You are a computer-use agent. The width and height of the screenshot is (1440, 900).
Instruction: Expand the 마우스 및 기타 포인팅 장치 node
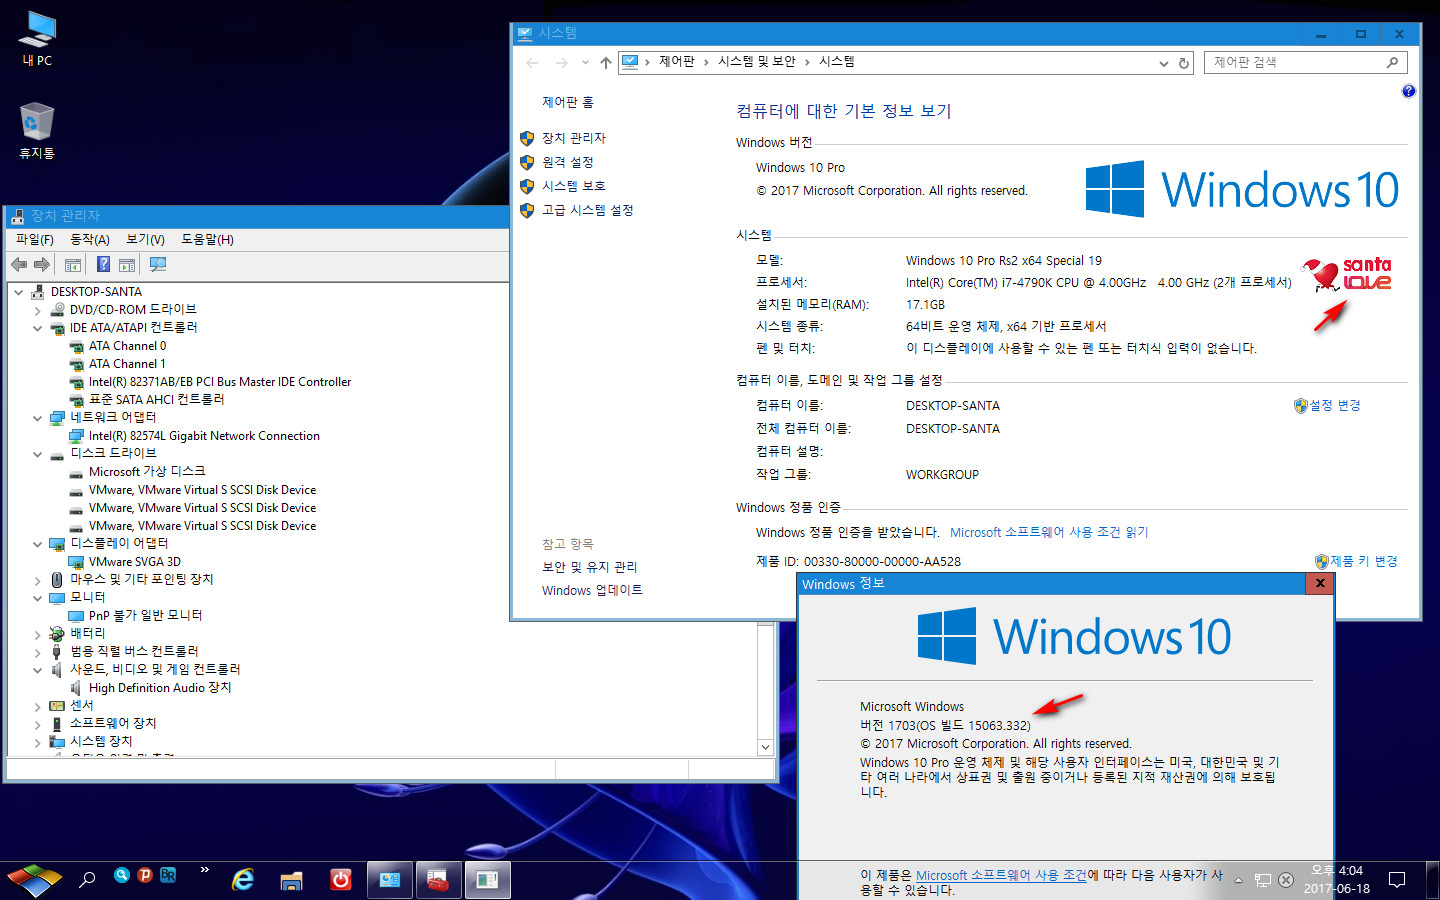point(38,580)
